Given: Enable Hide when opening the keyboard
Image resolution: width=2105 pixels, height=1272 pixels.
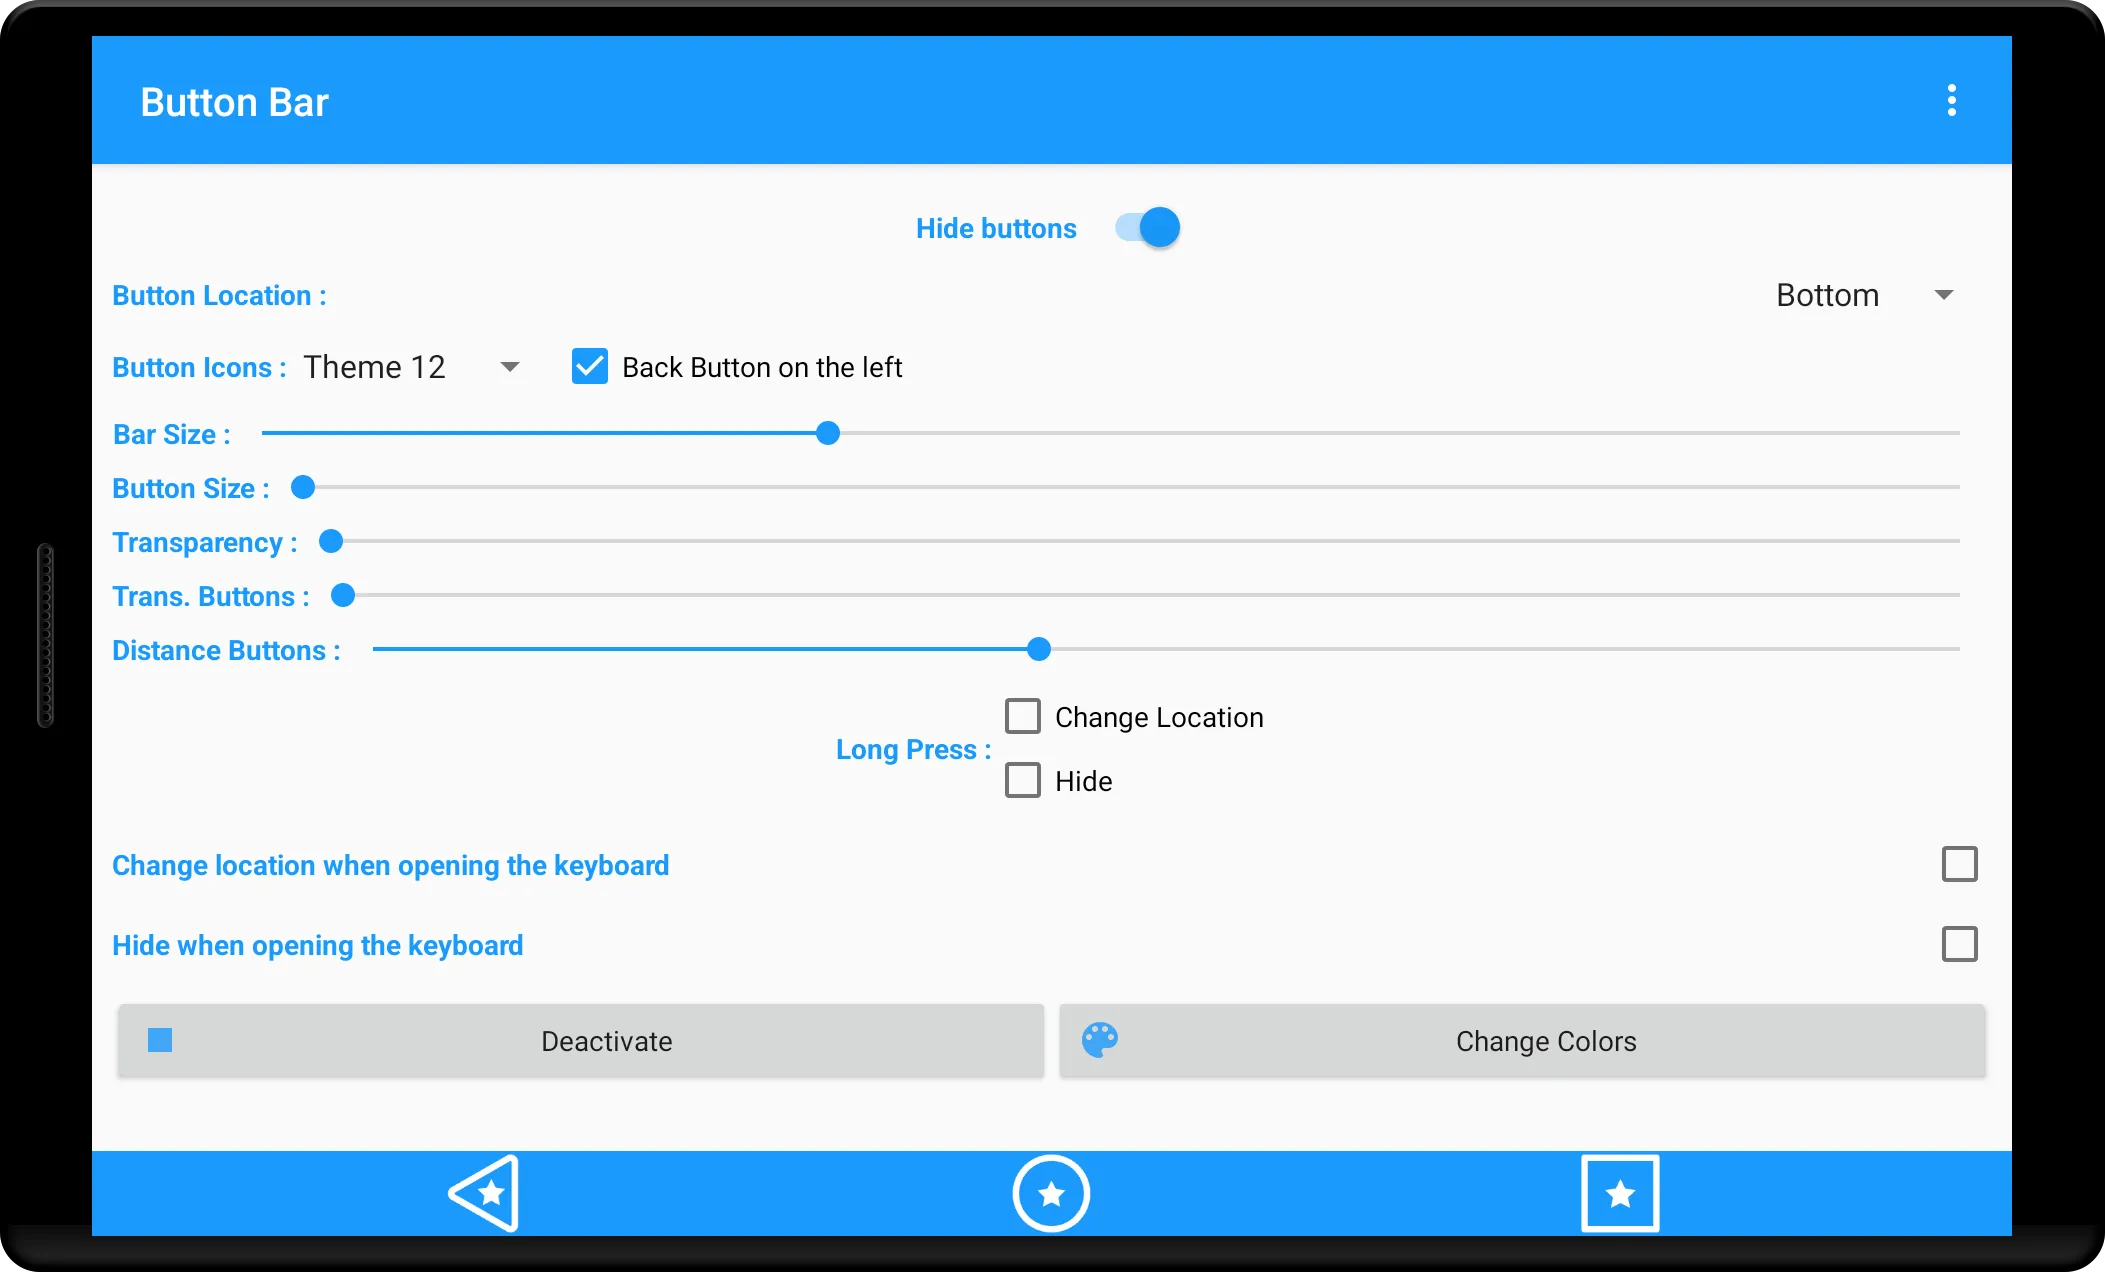Looking at the screenshot, I should click(x=1959, y=944).
